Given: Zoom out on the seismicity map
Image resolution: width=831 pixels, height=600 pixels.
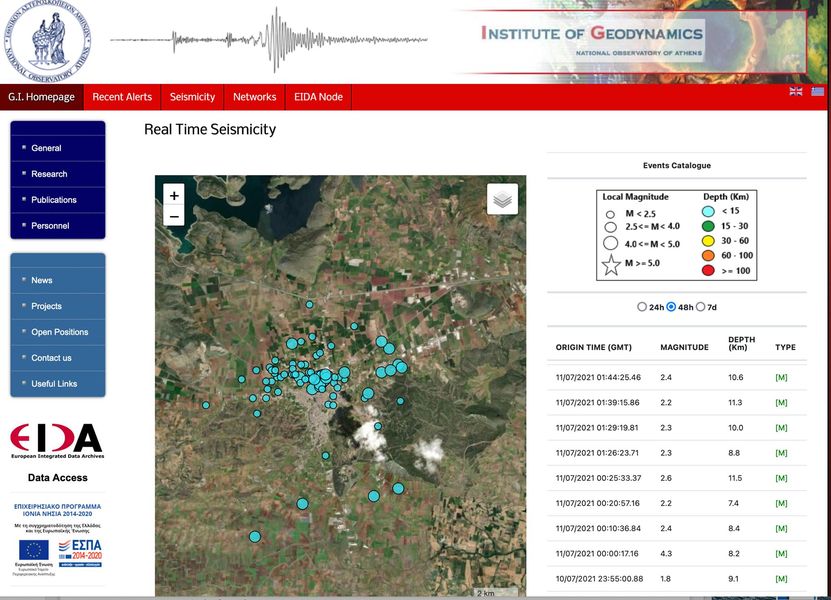Looking at the screenshot, I should 174,217.
